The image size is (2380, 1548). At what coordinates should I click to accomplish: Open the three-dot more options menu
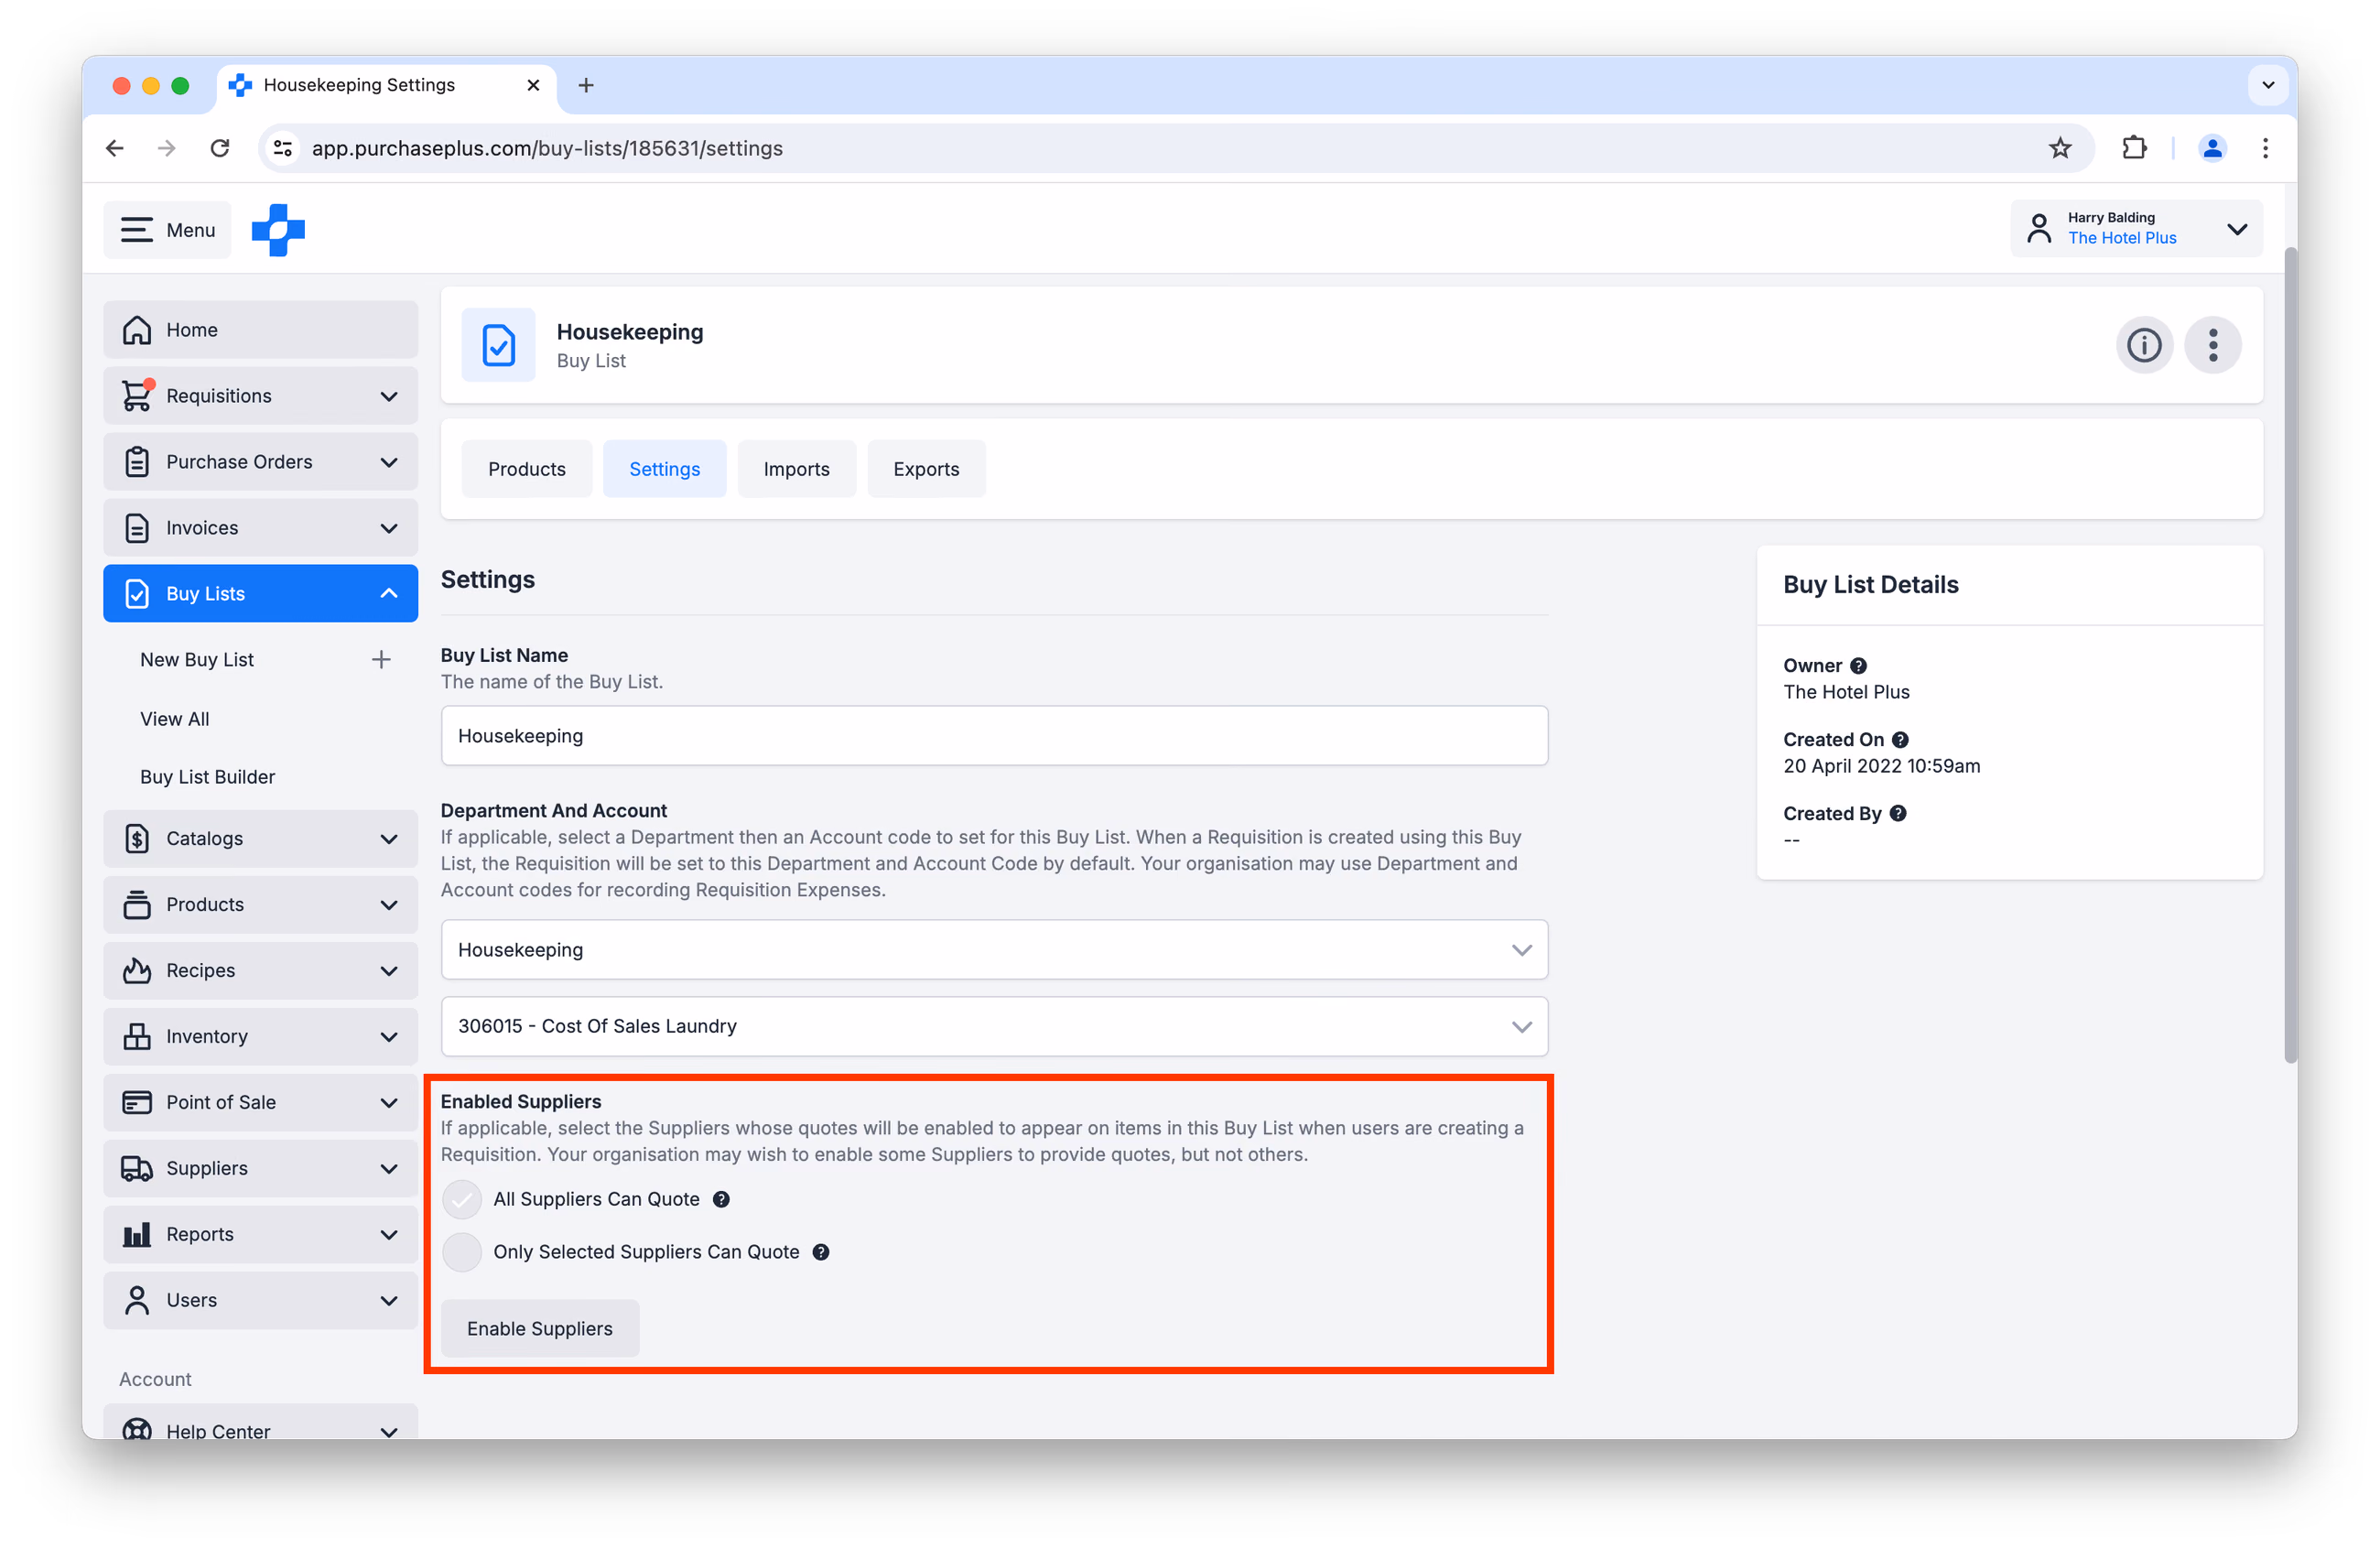click(2213, 346)
